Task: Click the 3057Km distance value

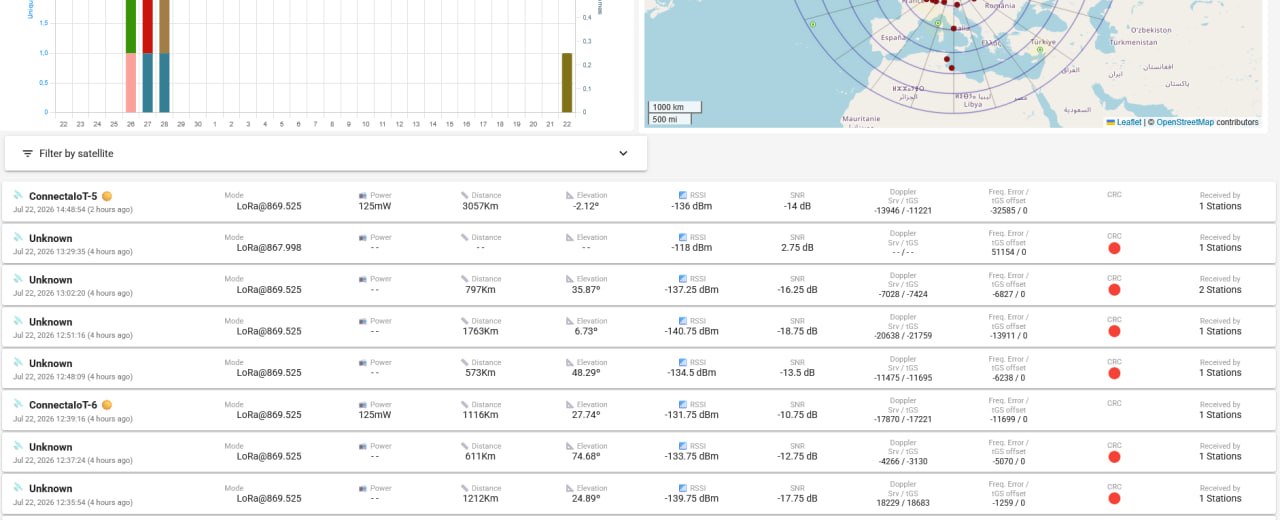Action: 480,206
